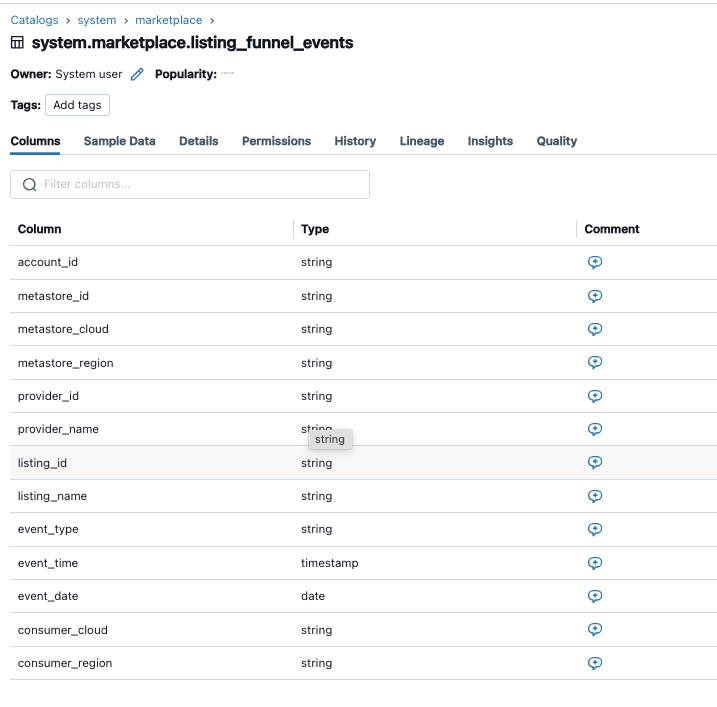
Task: Click the date type of event_date
Action: tap(313, 596)
